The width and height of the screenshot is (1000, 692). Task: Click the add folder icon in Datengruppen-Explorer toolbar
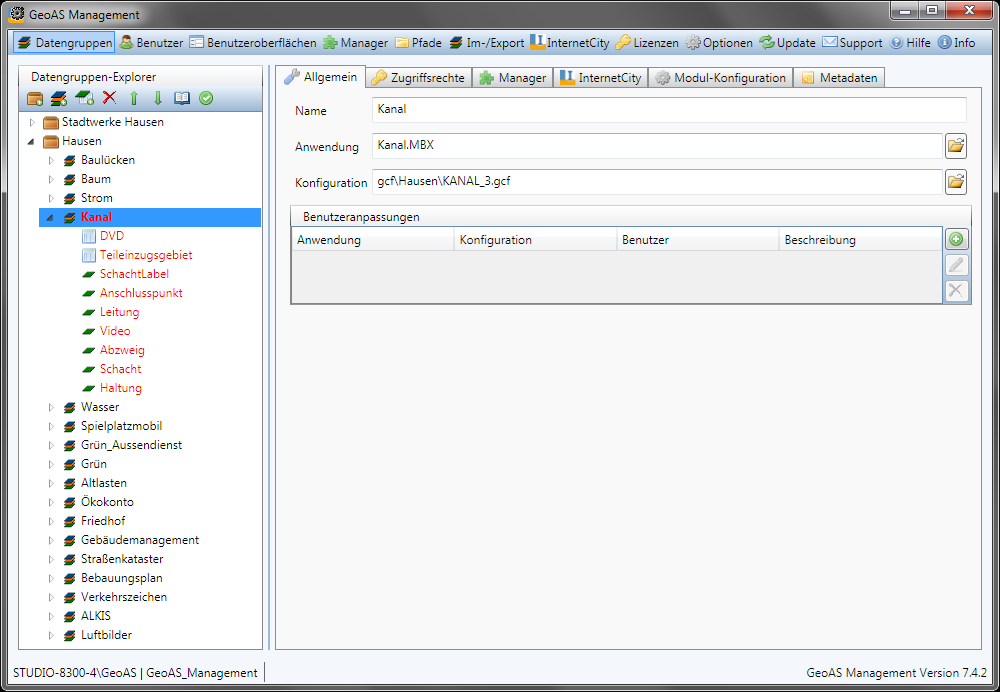point(35,98)
